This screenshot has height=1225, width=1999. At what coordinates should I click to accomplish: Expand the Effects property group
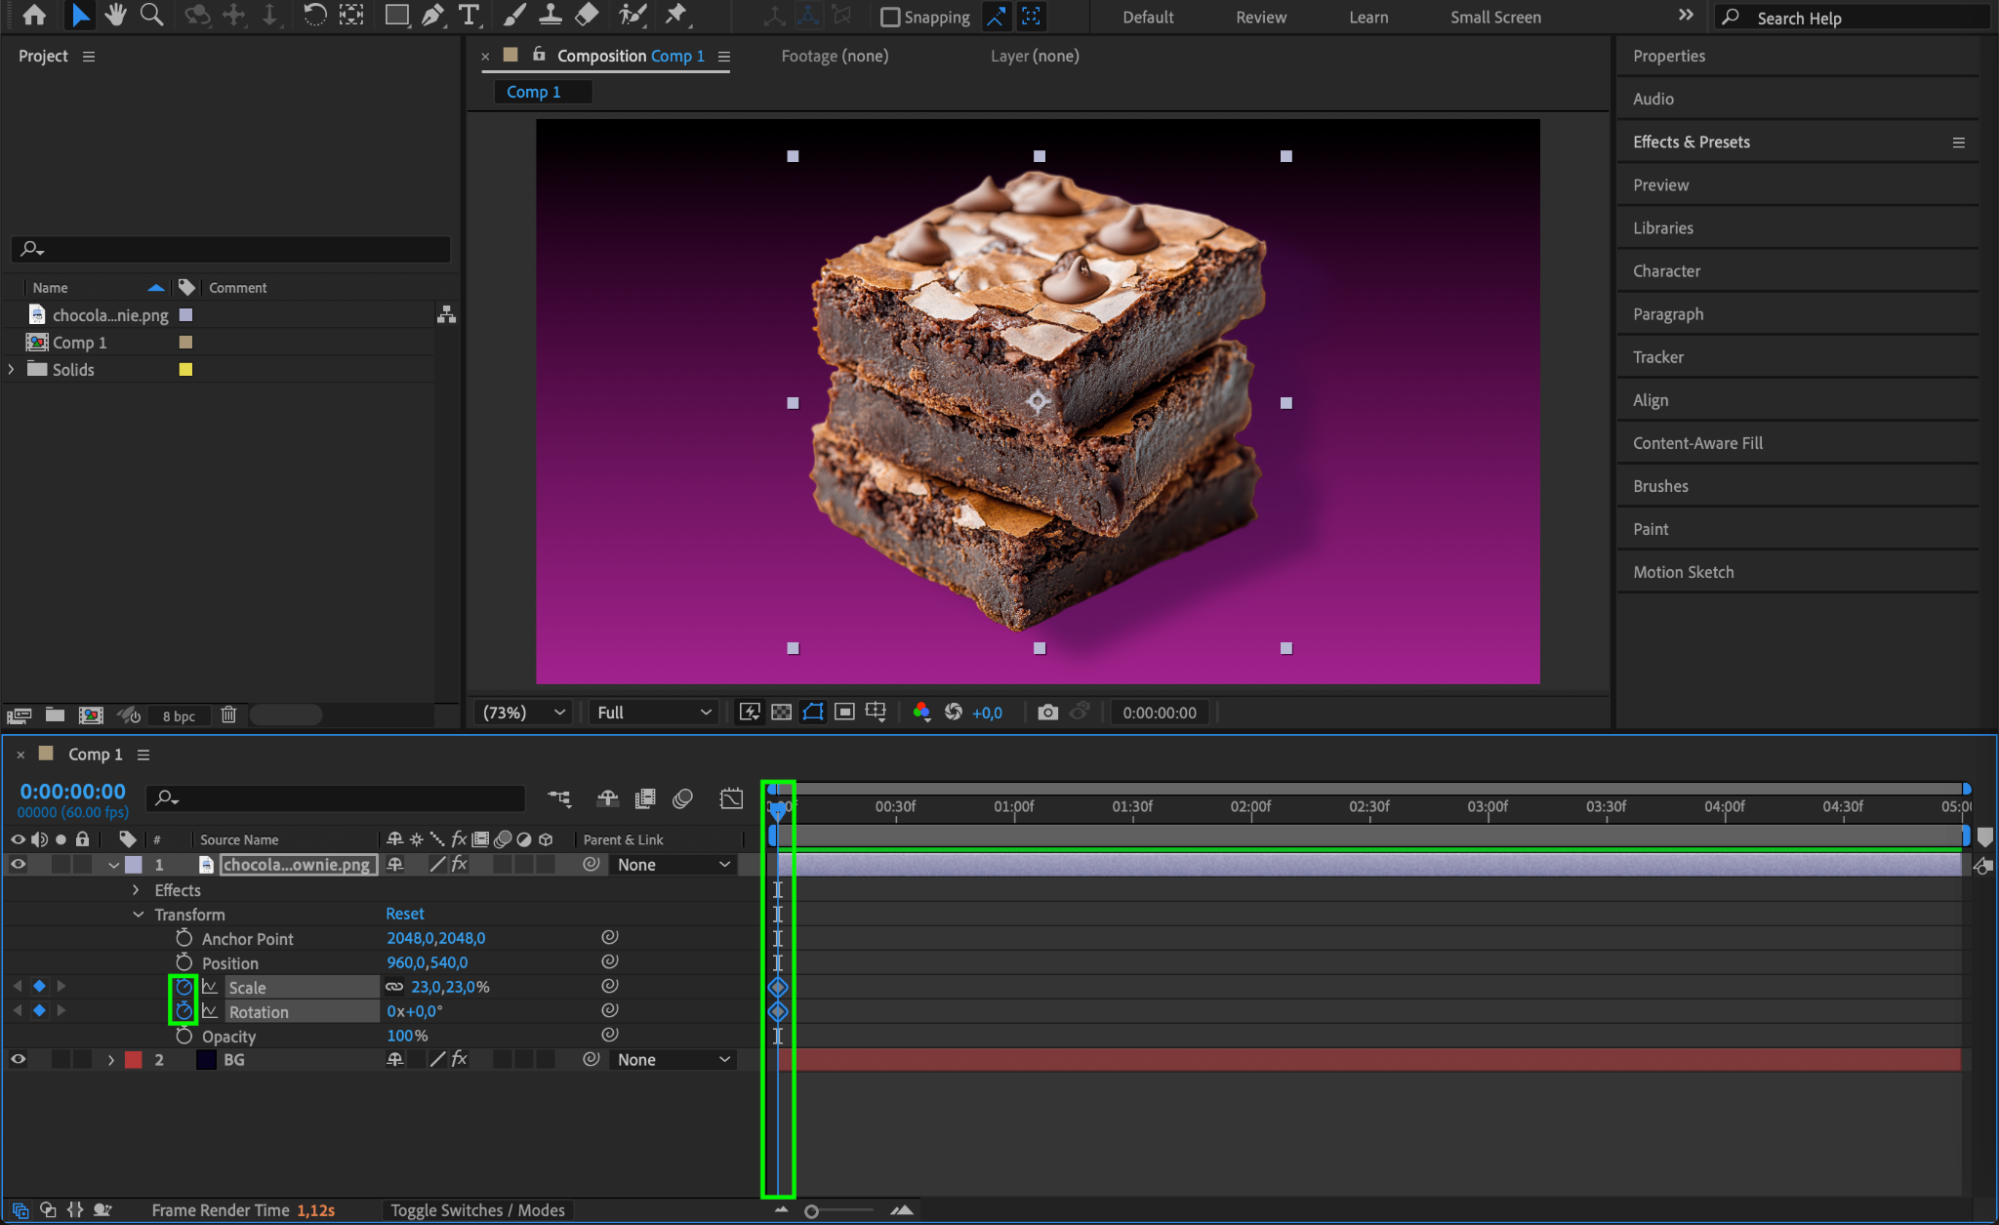coord(136,890)
